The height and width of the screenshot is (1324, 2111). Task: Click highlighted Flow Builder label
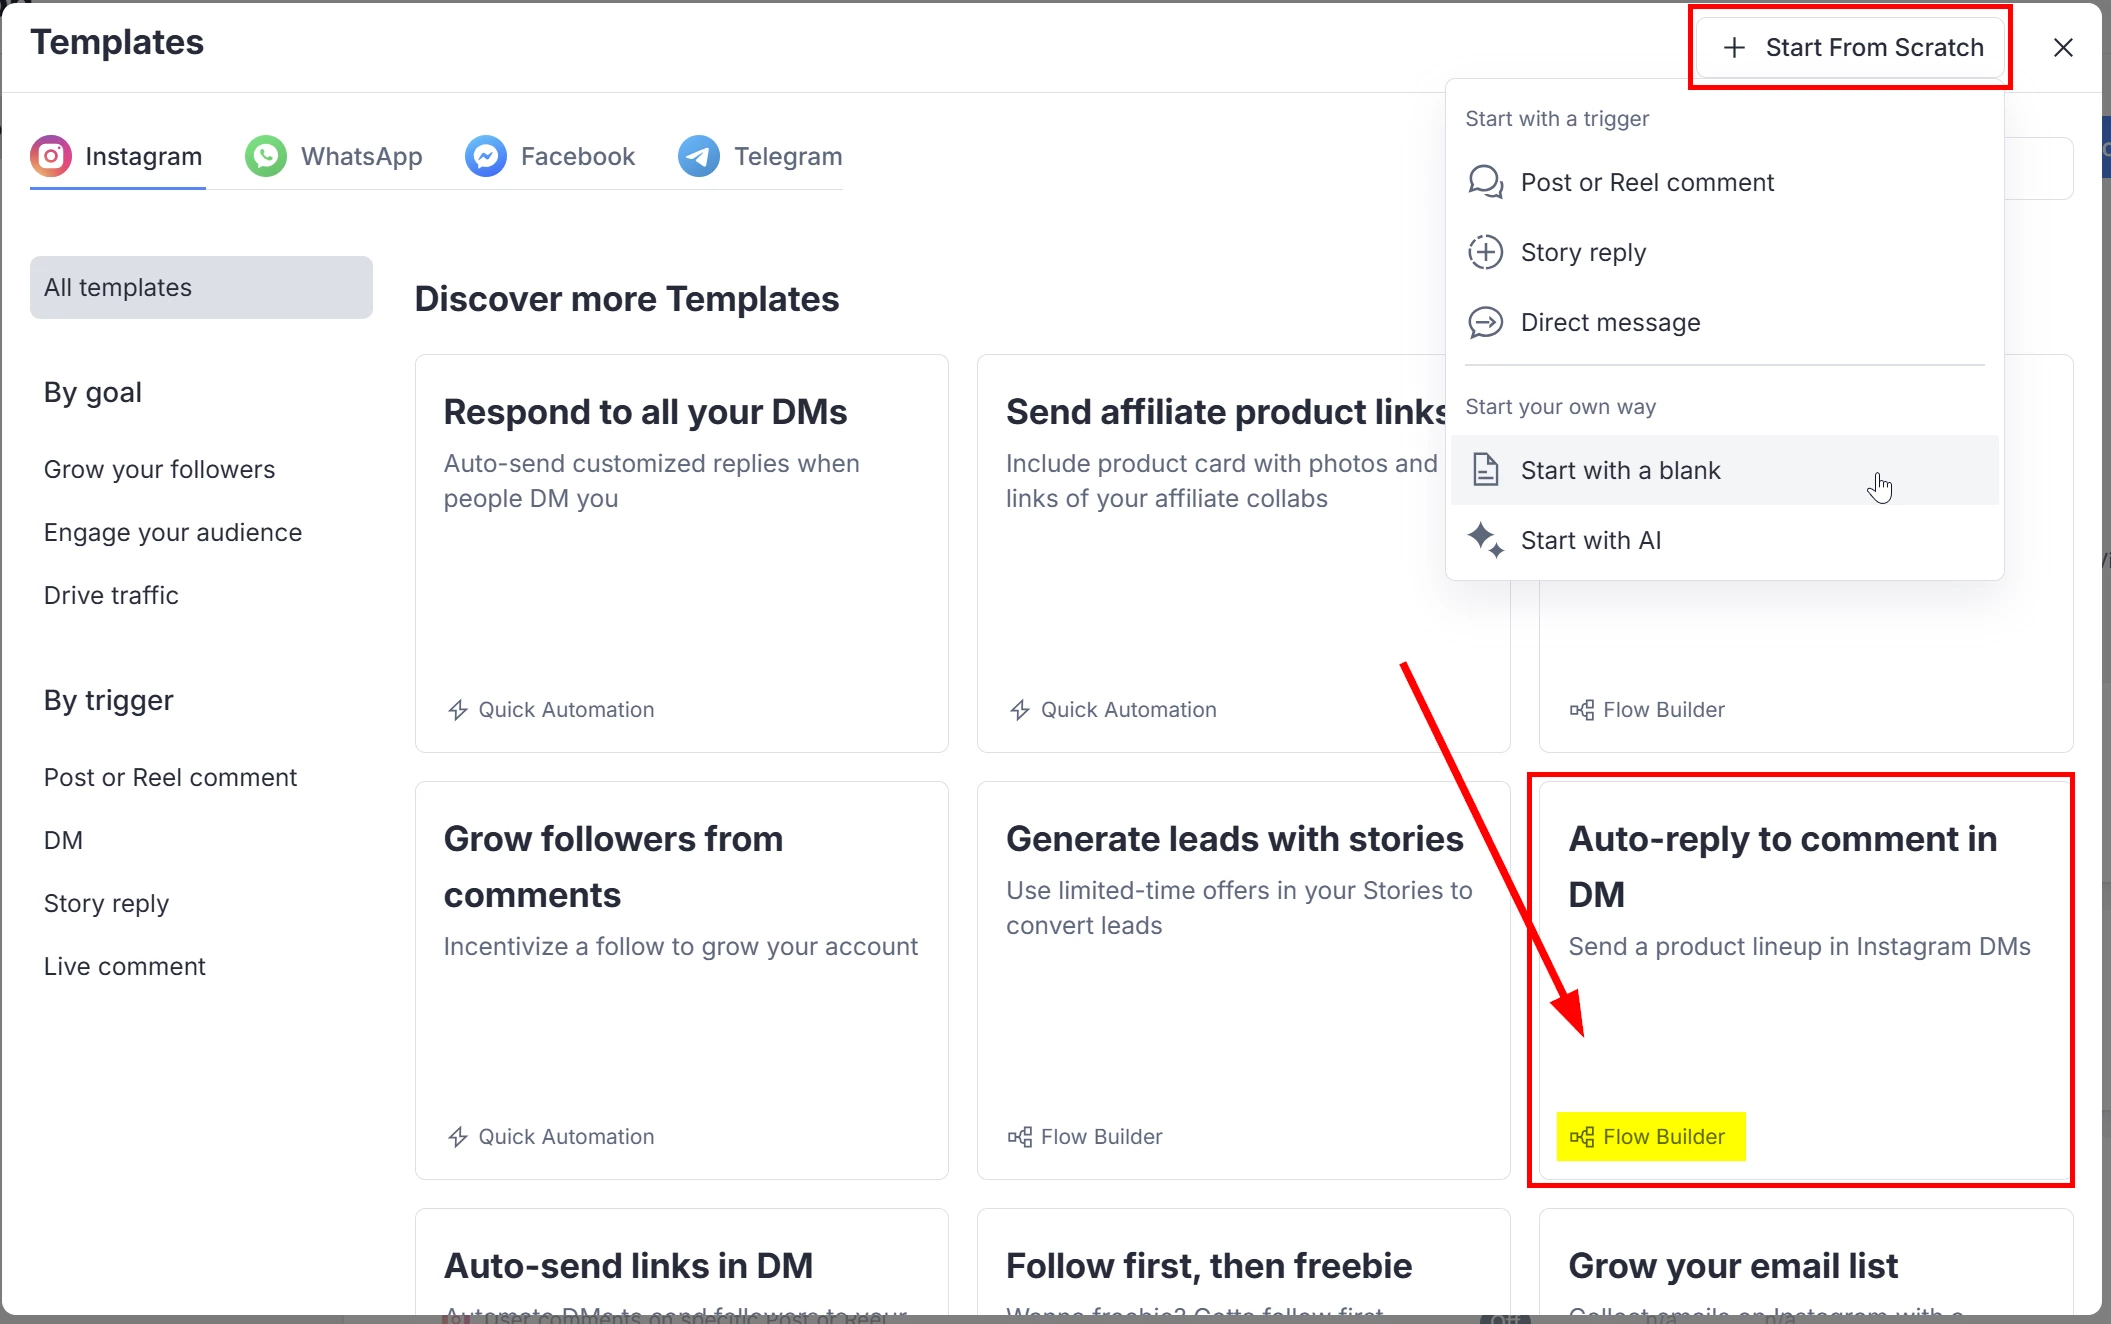click(1650, 1136)
